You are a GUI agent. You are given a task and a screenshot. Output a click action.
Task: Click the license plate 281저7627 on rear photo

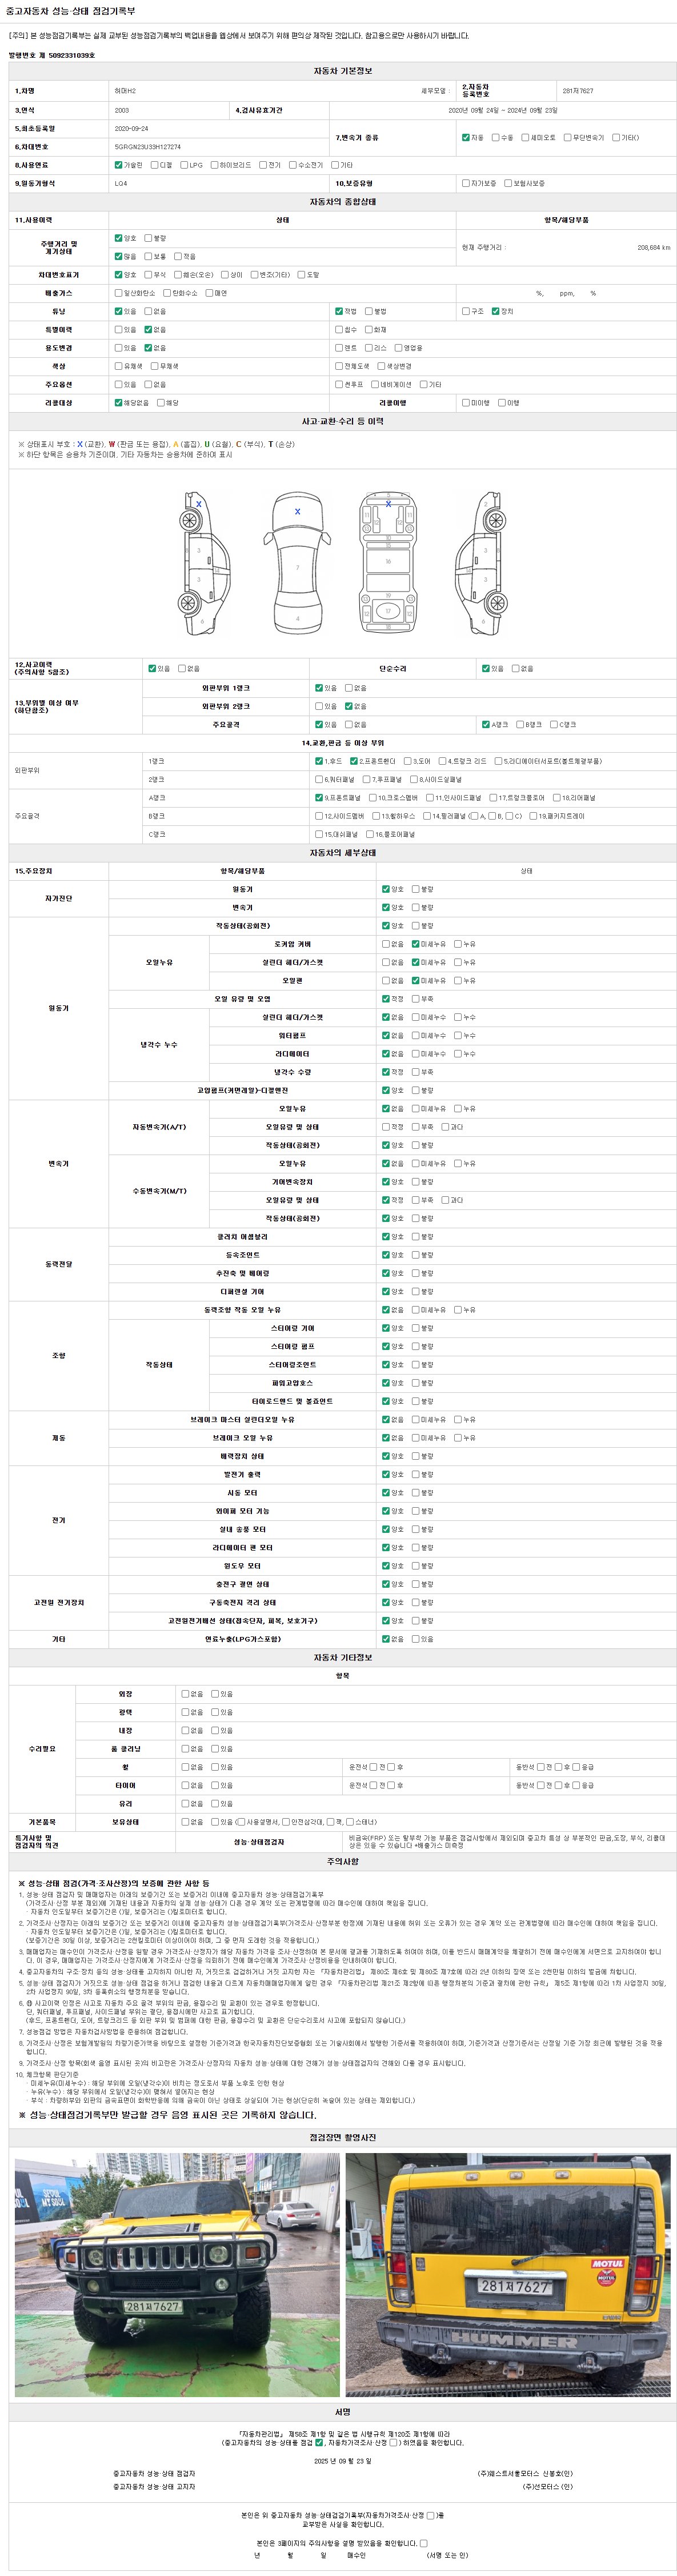pos(514,2287)
